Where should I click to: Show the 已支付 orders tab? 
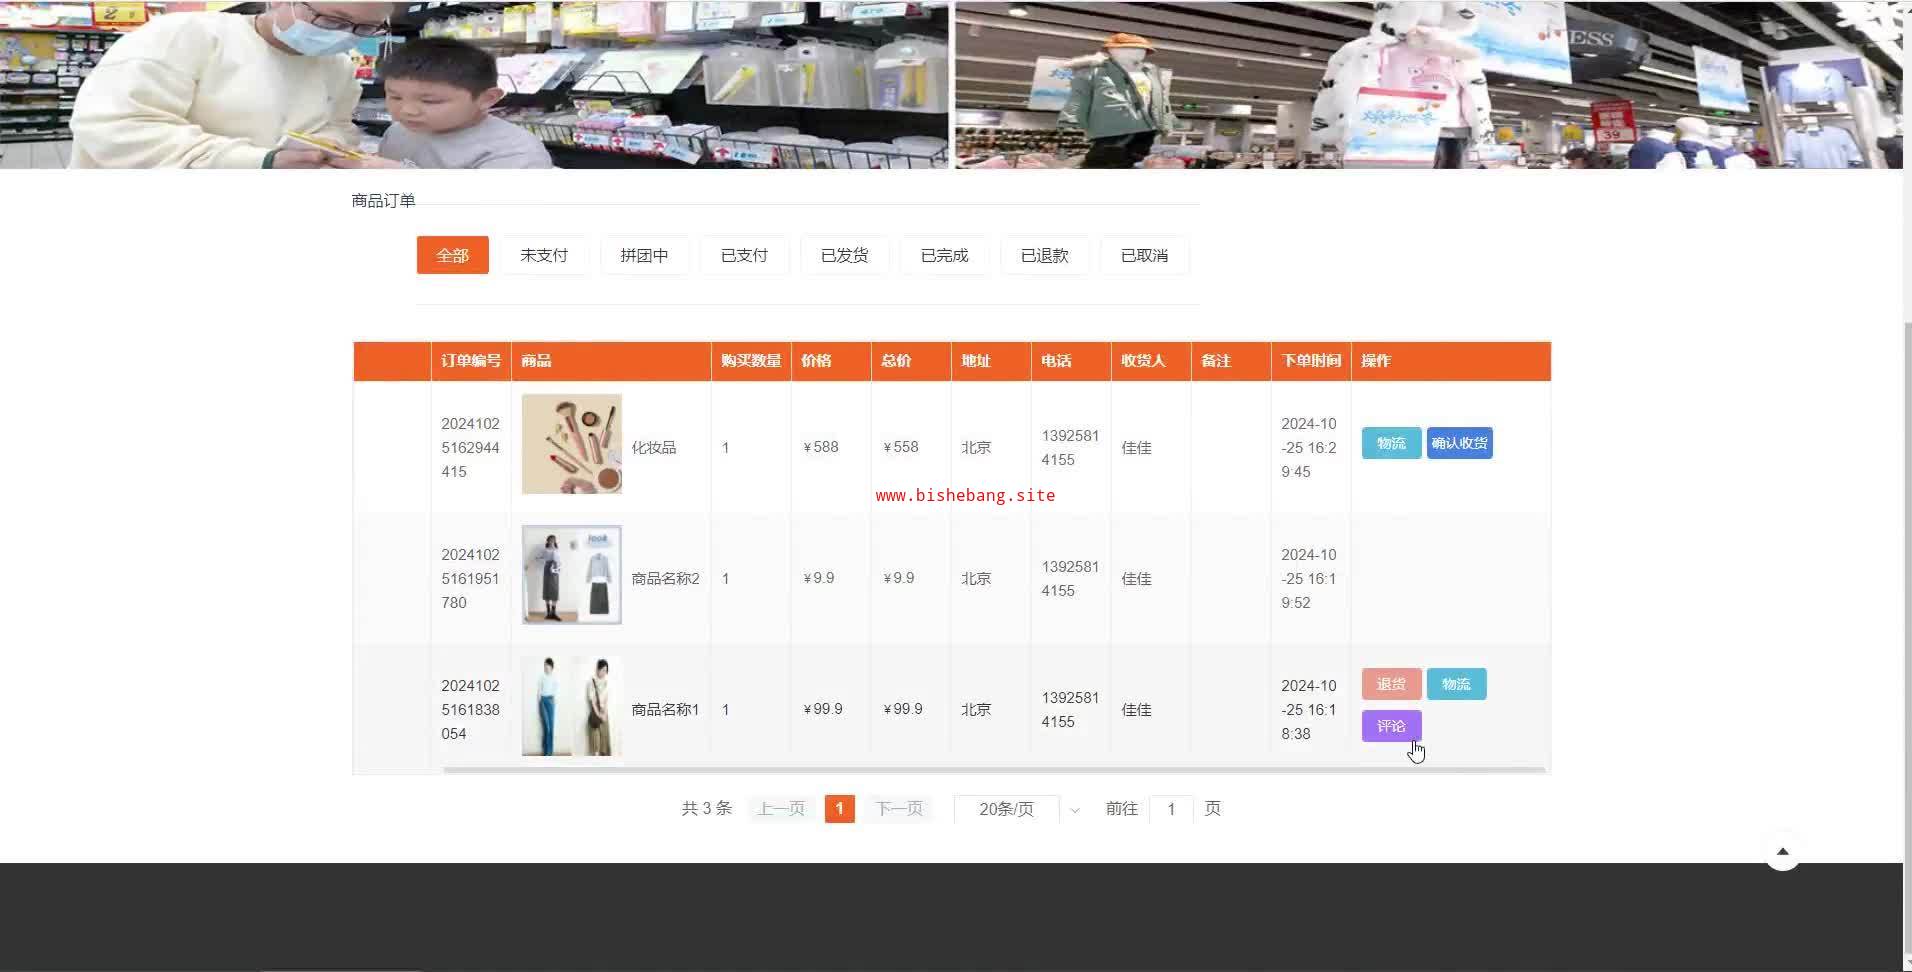[744, 255]
